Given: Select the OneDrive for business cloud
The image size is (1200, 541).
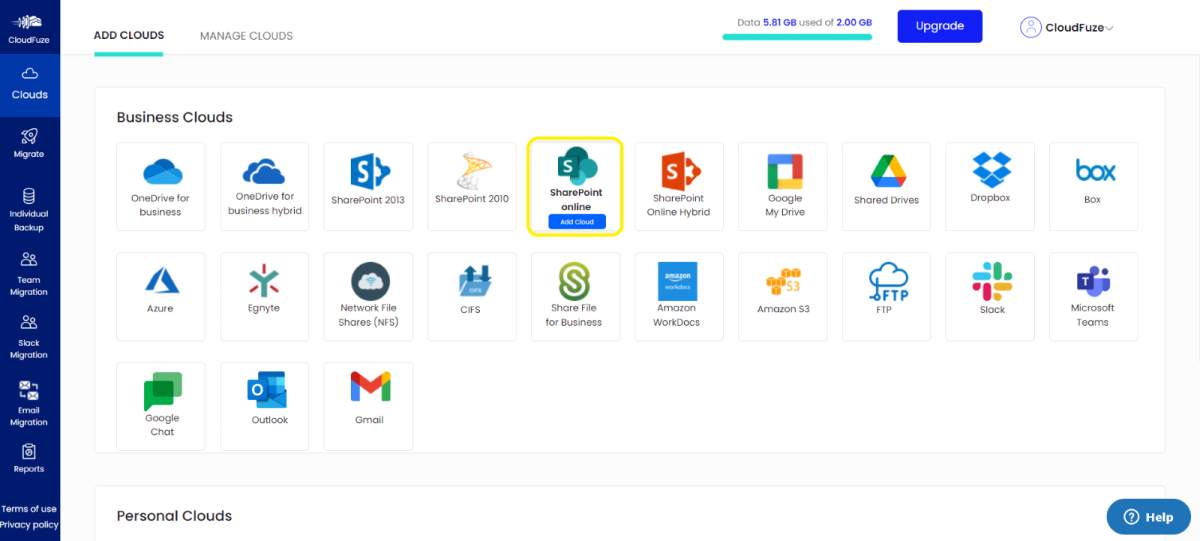Looking at the screenshot, I should point(161,186).
